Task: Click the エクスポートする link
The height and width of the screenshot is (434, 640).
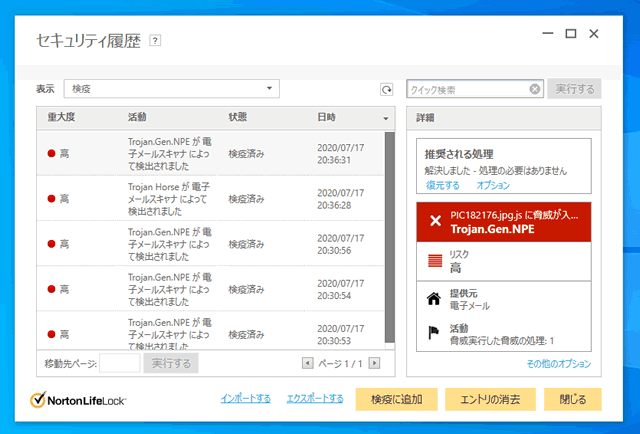Action: (315, 398)
